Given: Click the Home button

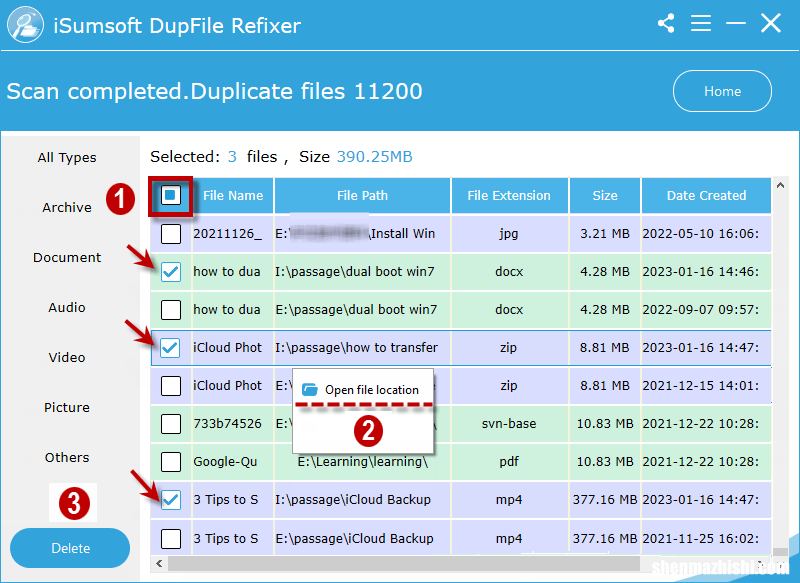Looking at the screenshot, I should 722,91.
